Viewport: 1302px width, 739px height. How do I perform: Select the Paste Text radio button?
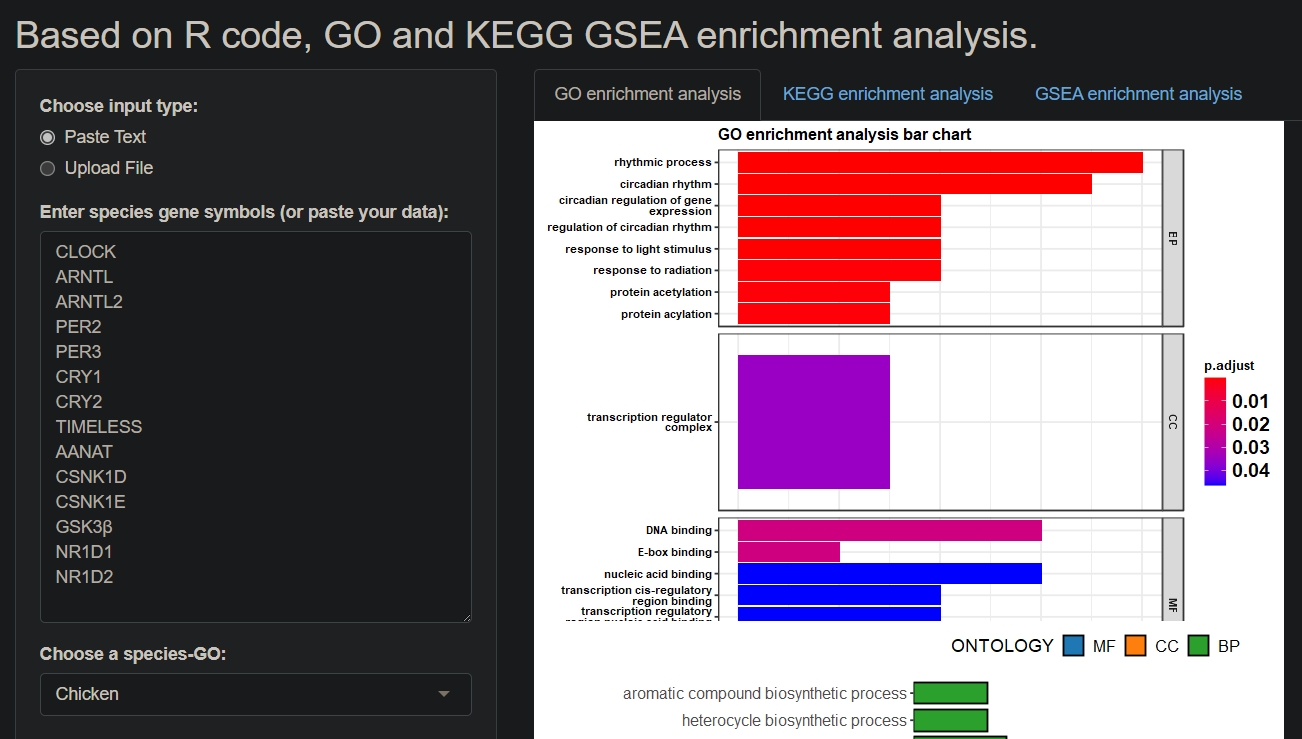[47, 137]
